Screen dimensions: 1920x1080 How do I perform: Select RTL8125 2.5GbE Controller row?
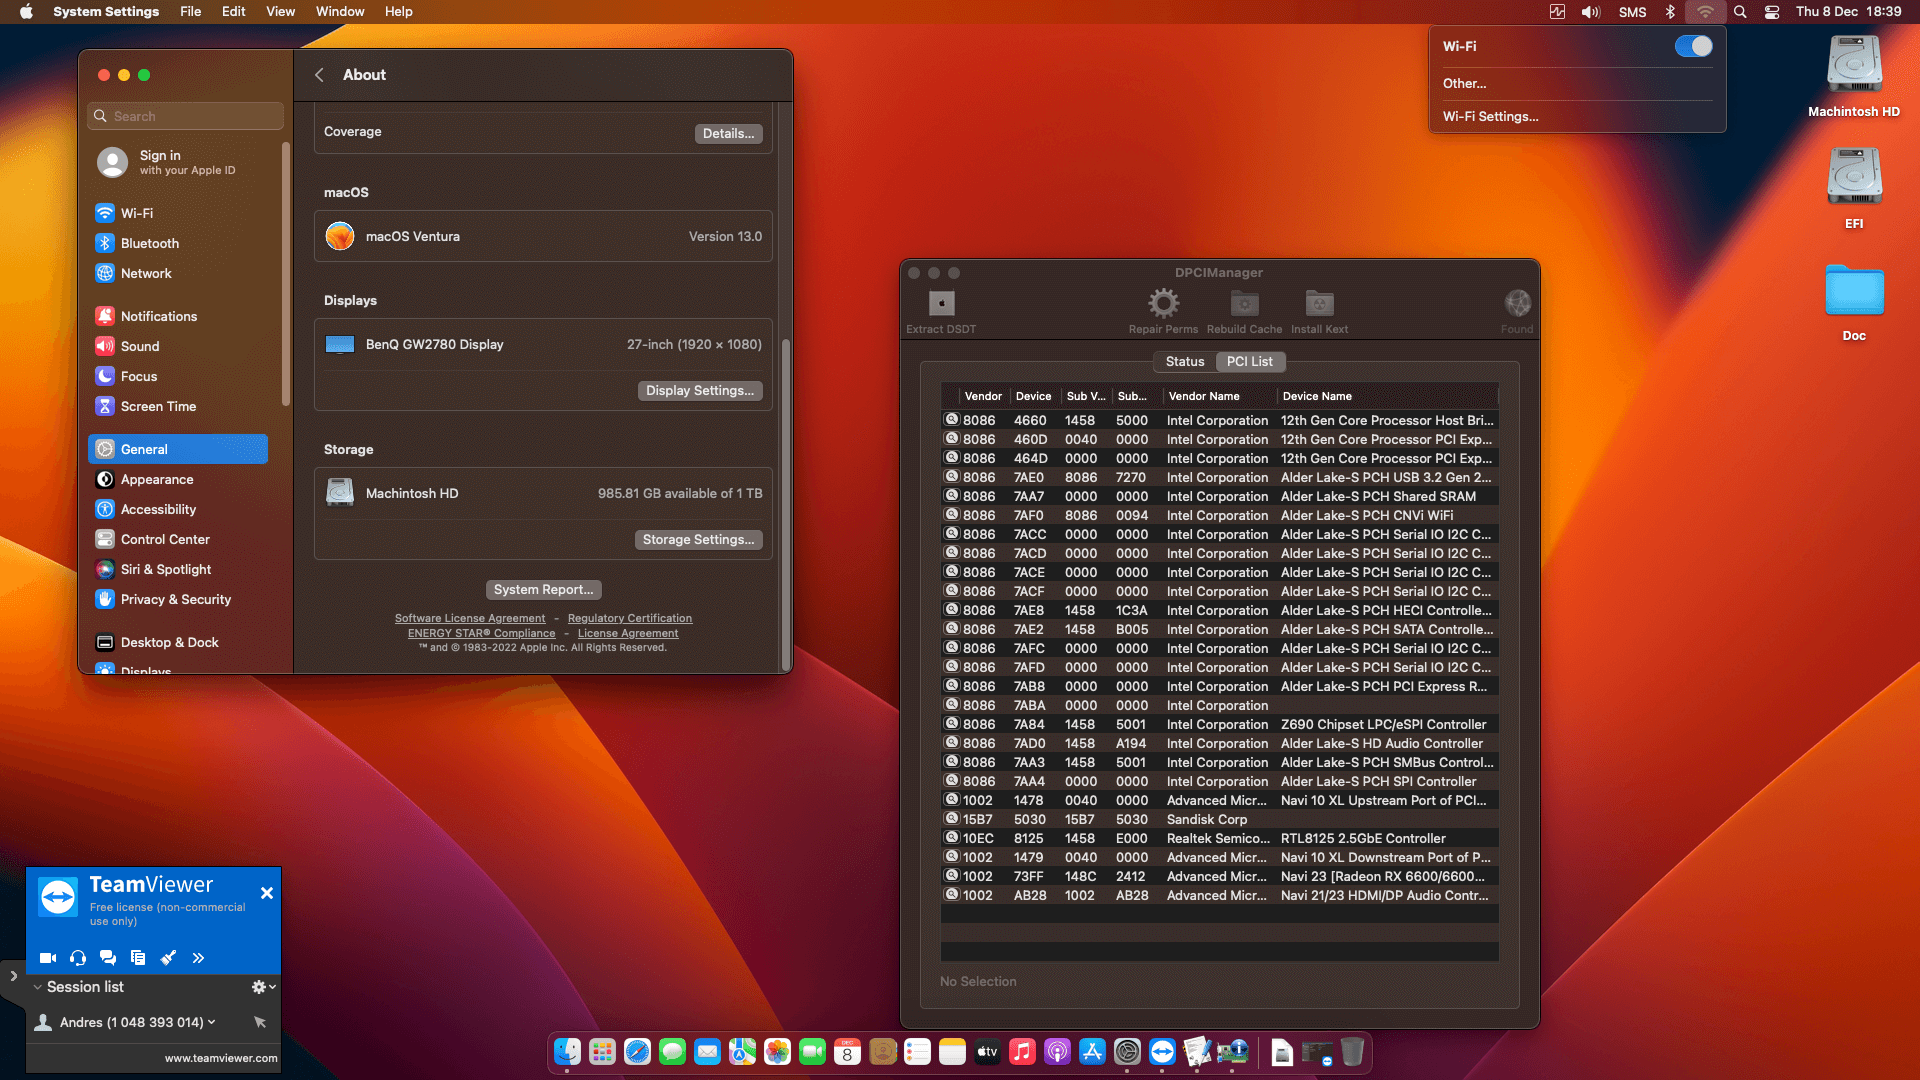click(1219, 838)
